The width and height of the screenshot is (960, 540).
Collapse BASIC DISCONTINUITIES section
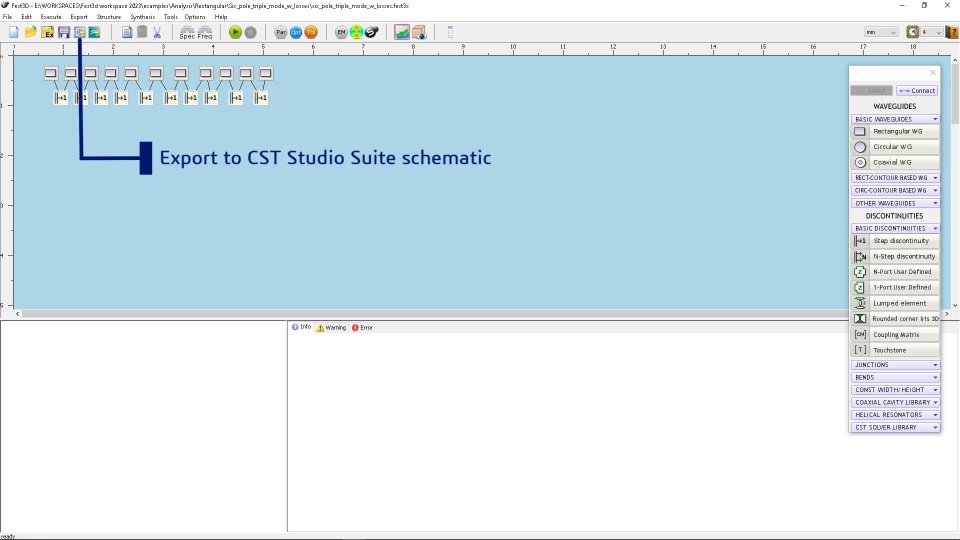click(894, 228)
